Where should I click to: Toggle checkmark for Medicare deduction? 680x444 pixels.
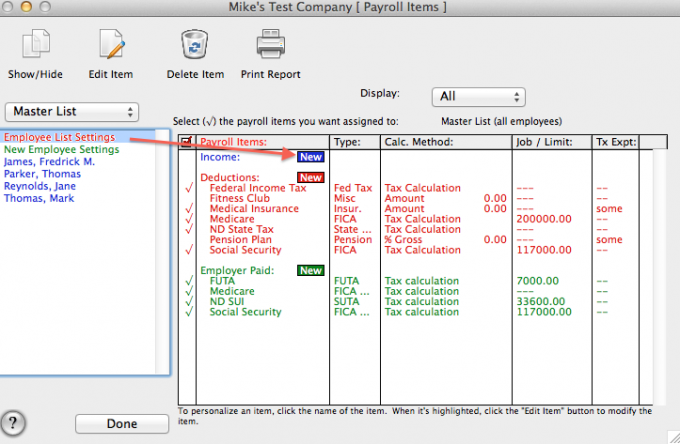(189, 219)
